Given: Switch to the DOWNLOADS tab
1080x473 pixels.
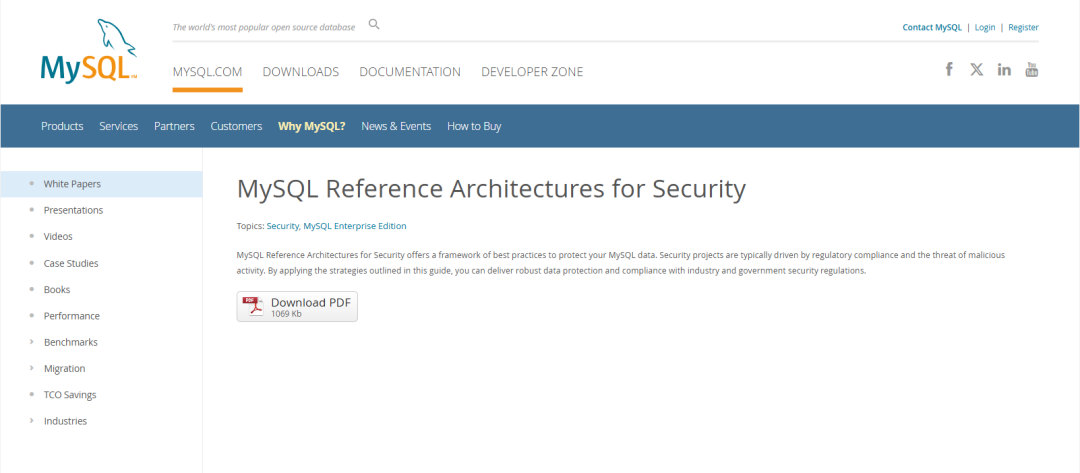Looking at the screenshot, I should pos(301,72).
